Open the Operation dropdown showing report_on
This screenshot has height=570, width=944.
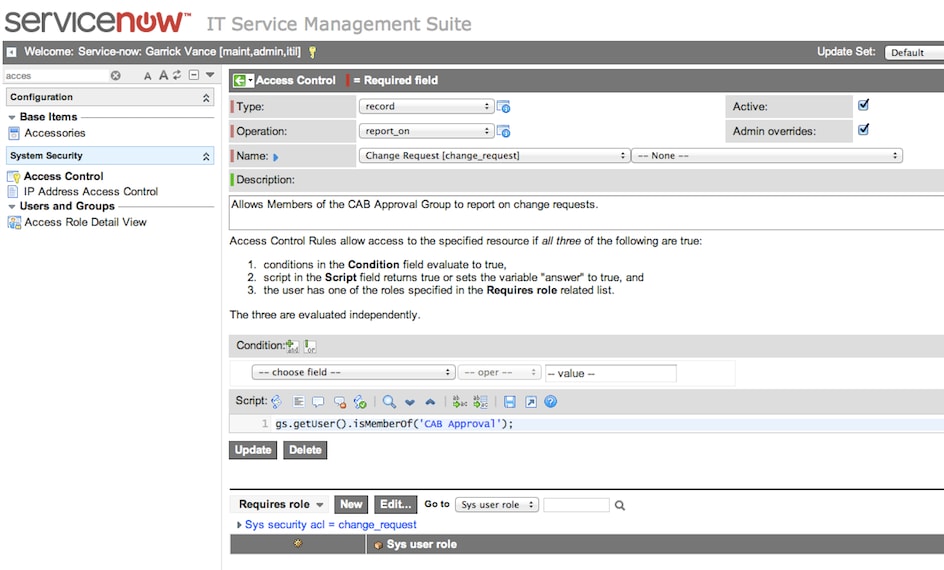[x=426, y=131]
